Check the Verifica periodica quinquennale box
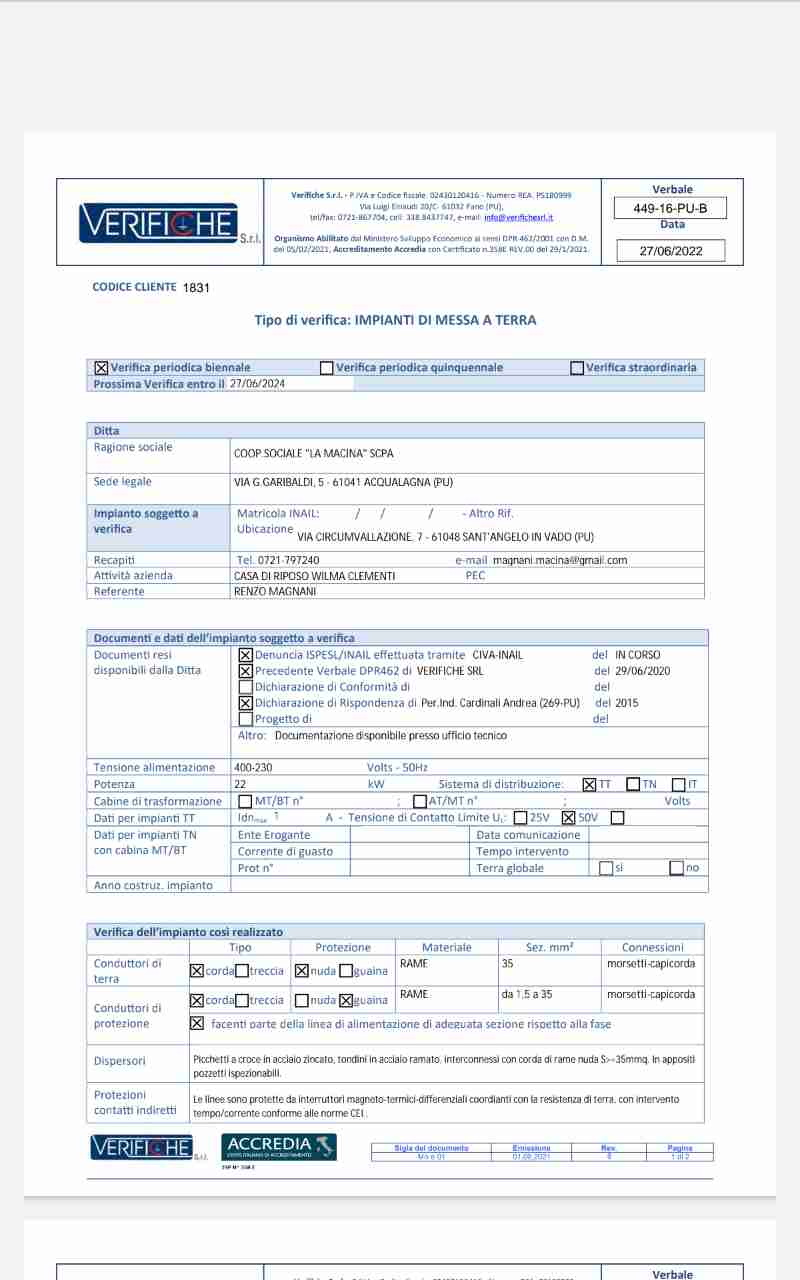Viewport: 800px width, 1280px height. [x=327, y=368]
